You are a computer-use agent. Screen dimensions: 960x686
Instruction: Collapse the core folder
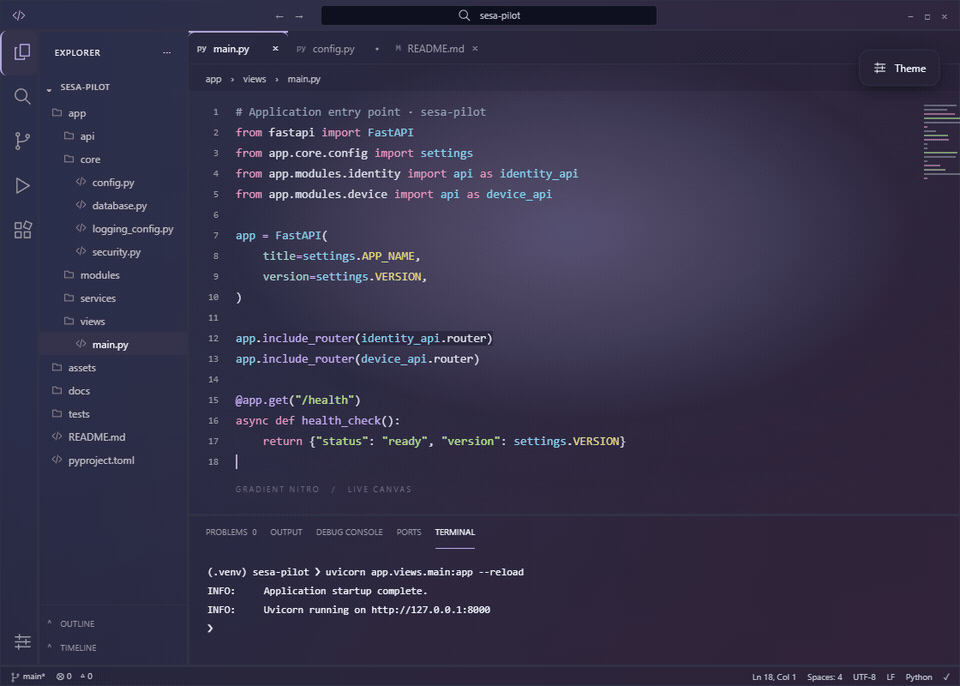click(113, 159)
